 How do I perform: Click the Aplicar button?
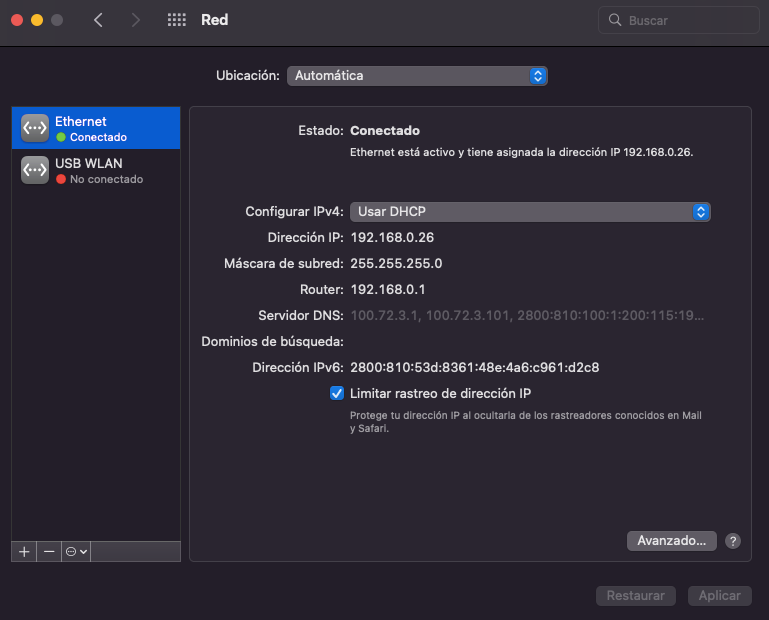[x=719, y=595]
